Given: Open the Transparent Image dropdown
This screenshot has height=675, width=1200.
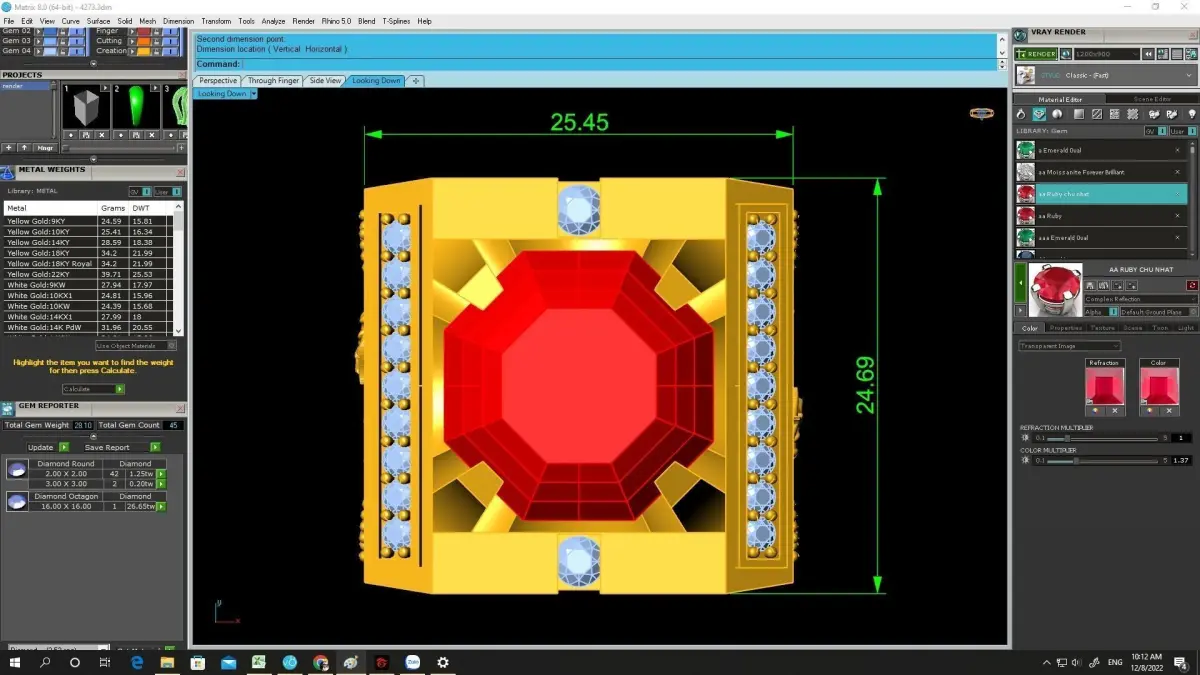Looking at the screenshot, I should [1069, 346].
